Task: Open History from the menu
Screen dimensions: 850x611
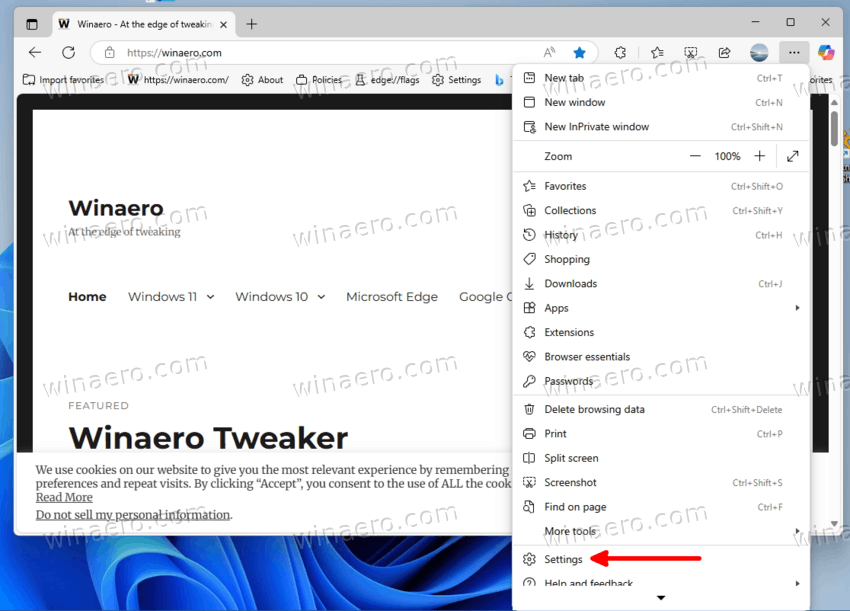Action: pos(661,235)
